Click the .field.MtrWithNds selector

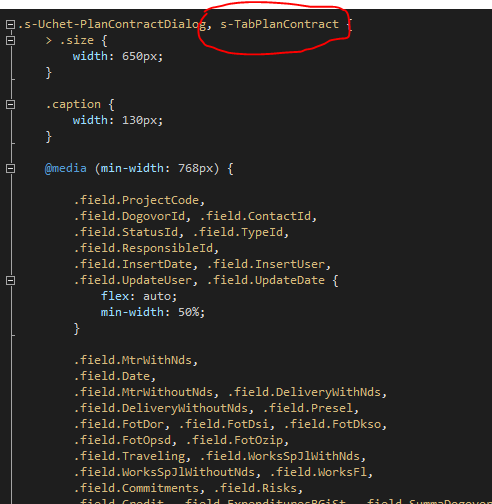pyautogui.click(x=133, y=360)
